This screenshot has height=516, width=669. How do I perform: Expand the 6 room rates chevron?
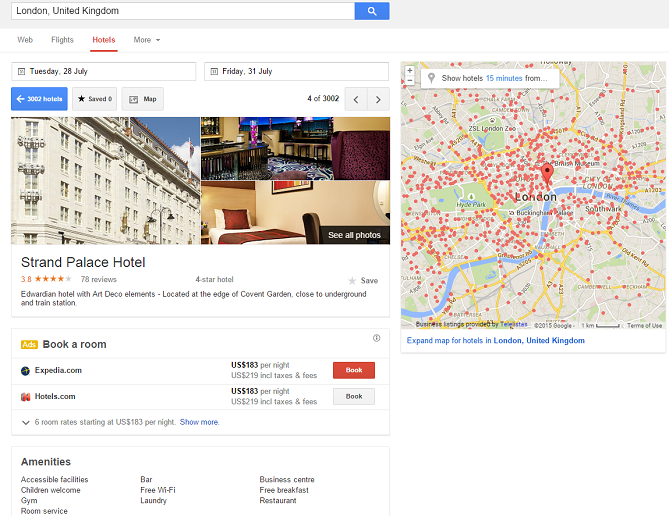click(x=26, y=423)
